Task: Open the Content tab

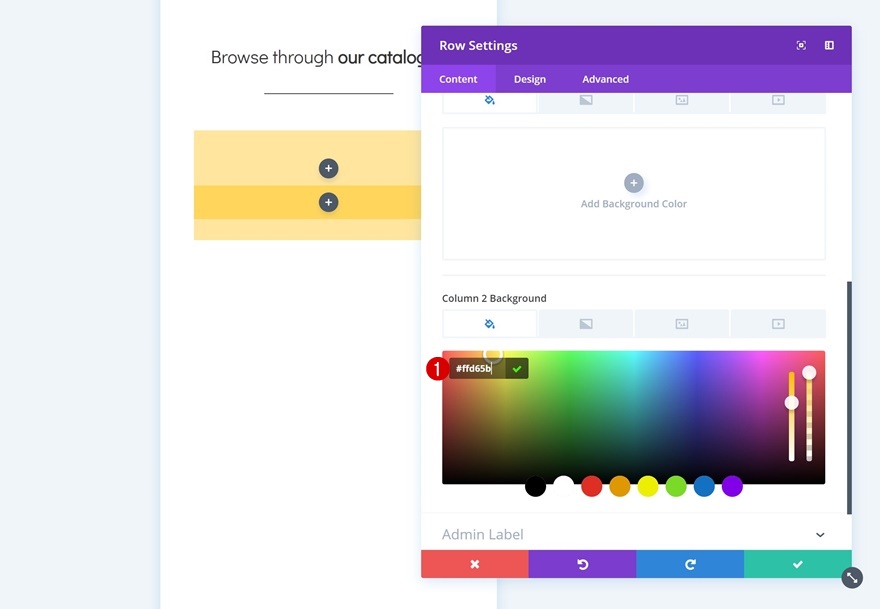Action: click(x=458, y=79)
